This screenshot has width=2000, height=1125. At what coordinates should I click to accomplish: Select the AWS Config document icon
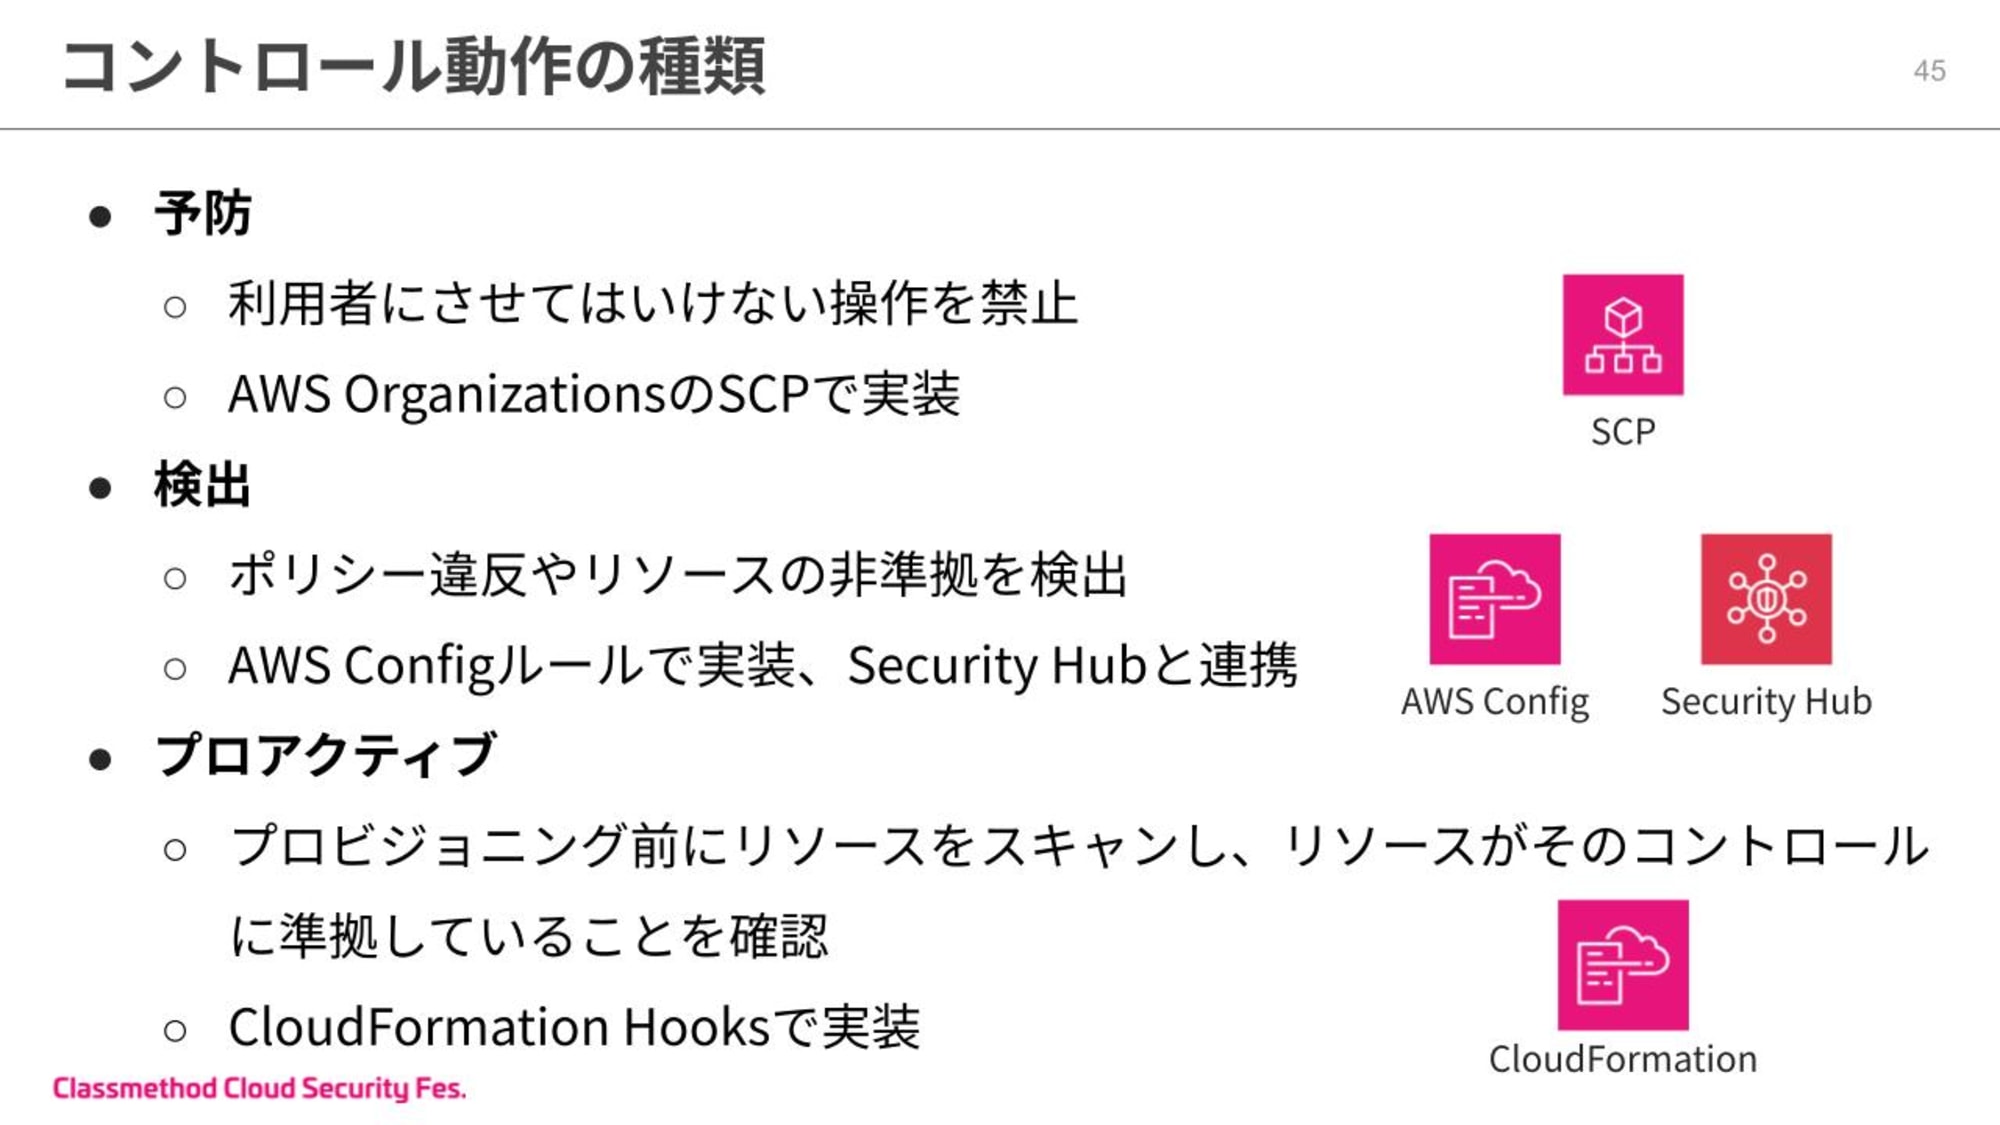pyautogui.click(x=1493, y=598)
